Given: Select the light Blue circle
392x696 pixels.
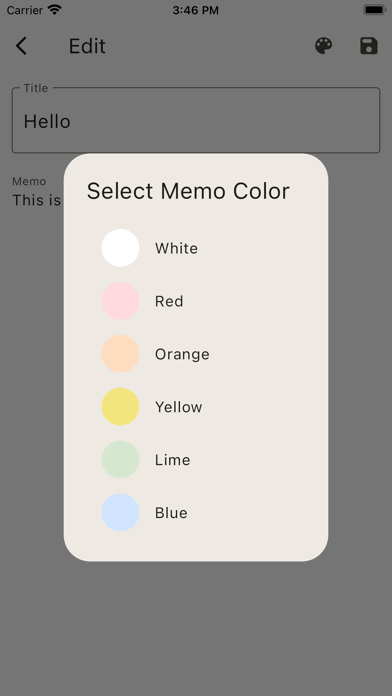Looking at the screenshot, I should coord(120,512).
